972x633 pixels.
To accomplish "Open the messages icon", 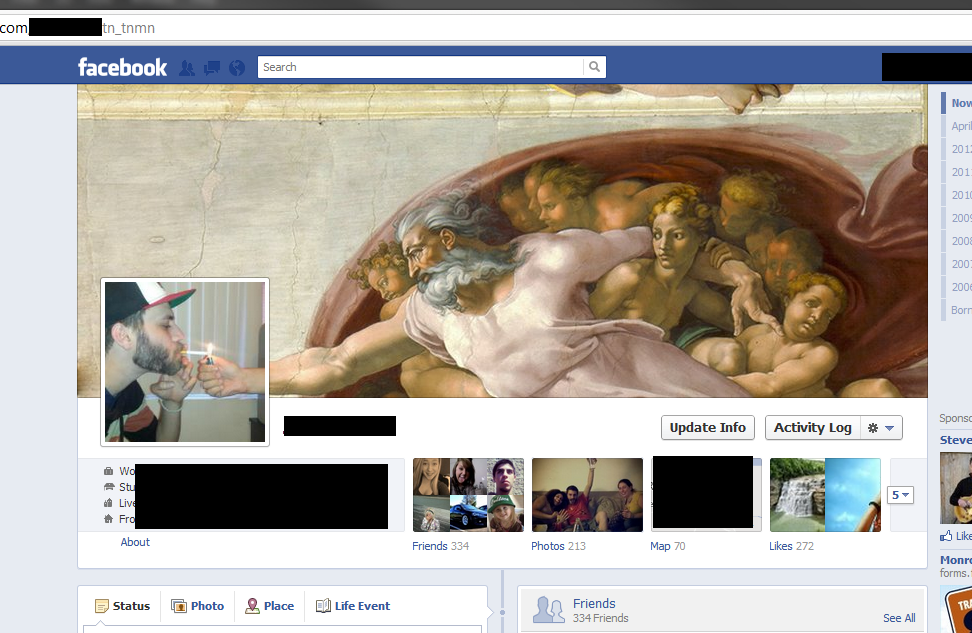I will click(211, 68).
